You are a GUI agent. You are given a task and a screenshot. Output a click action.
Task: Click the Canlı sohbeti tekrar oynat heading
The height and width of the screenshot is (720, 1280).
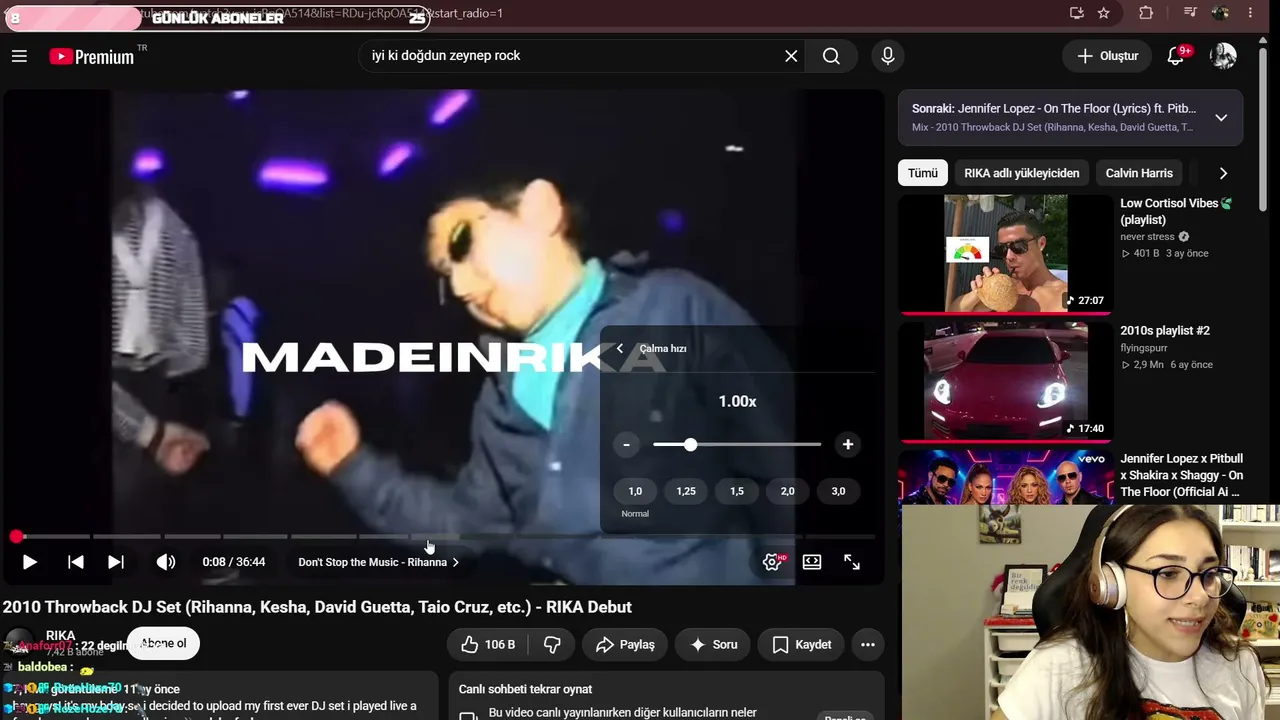coord(525,689)
